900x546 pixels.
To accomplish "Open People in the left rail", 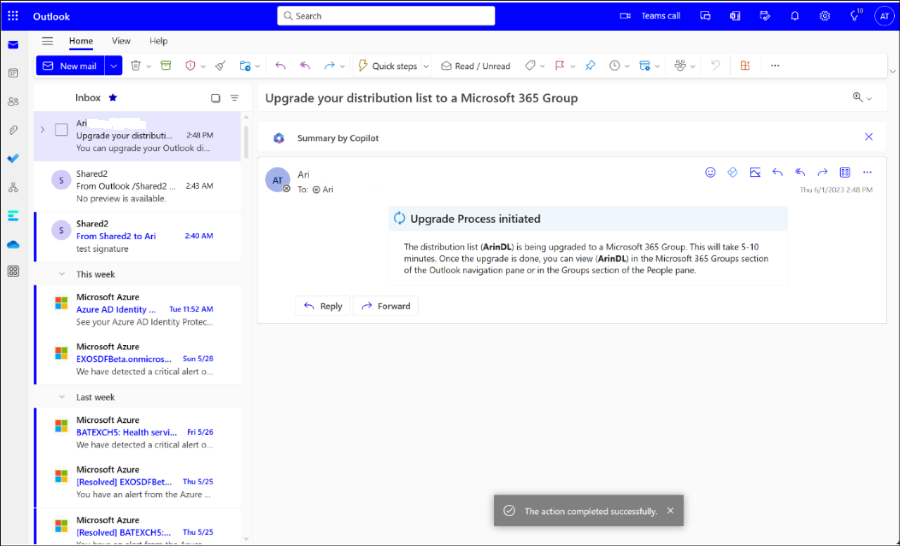I will click(x=13, y=102).
